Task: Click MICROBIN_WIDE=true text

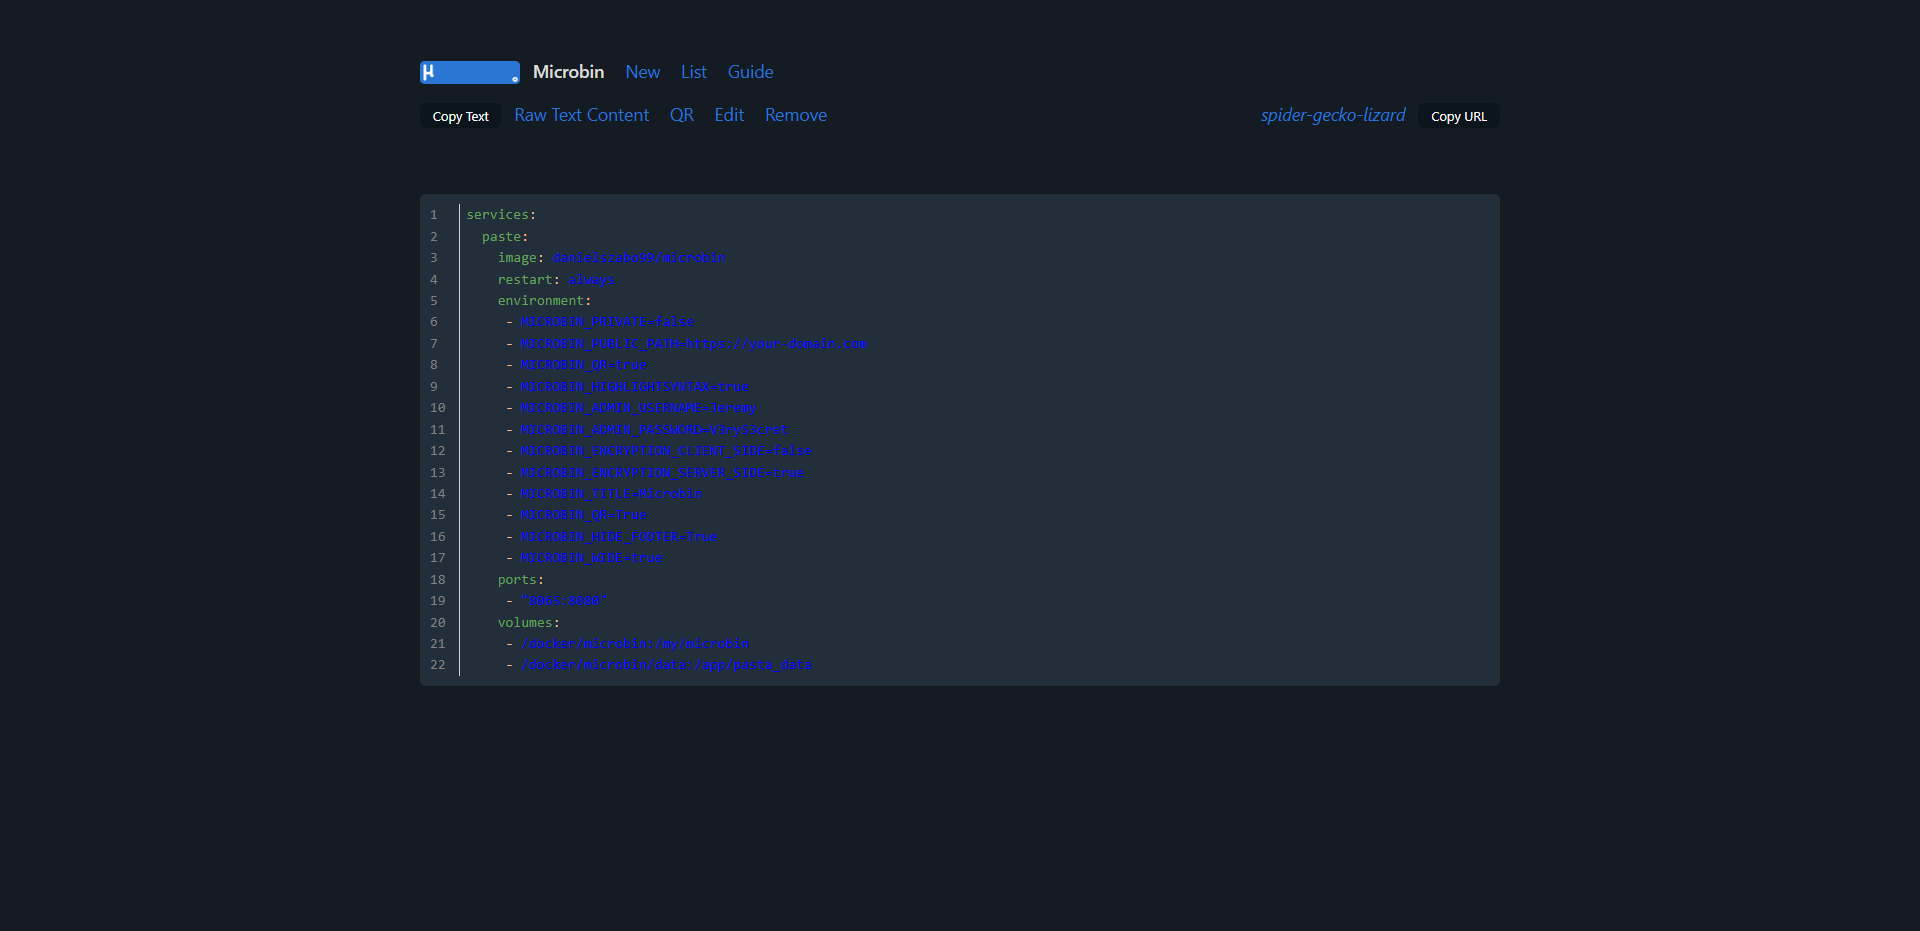Action: pyautogui.click(x=591, y=558)
